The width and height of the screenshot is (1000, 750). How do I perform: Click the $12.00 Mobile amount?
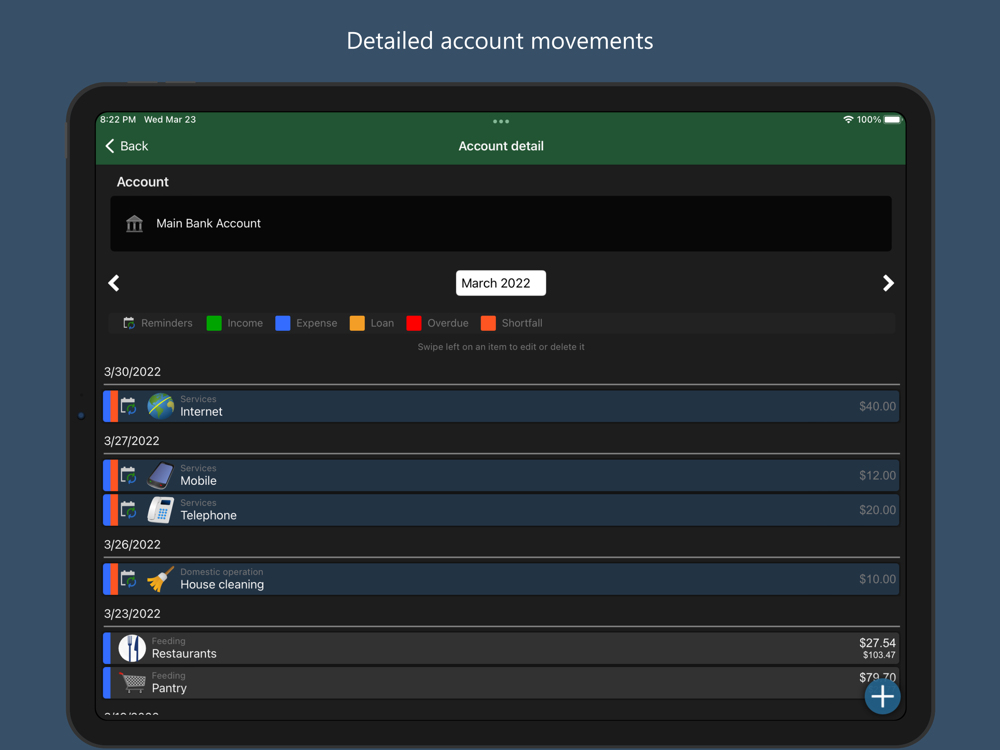[877, 475]
